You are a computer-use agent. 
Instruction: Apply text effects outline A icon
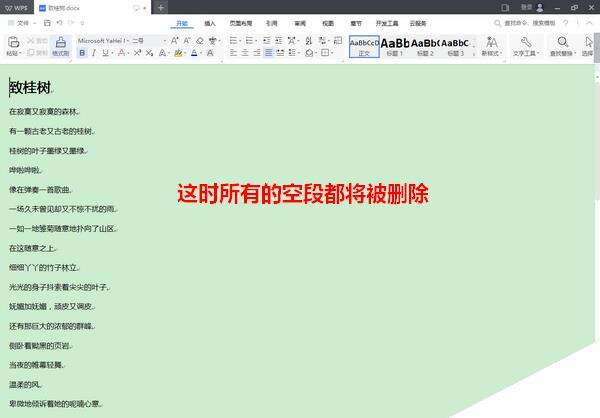[x=162, y=53]
